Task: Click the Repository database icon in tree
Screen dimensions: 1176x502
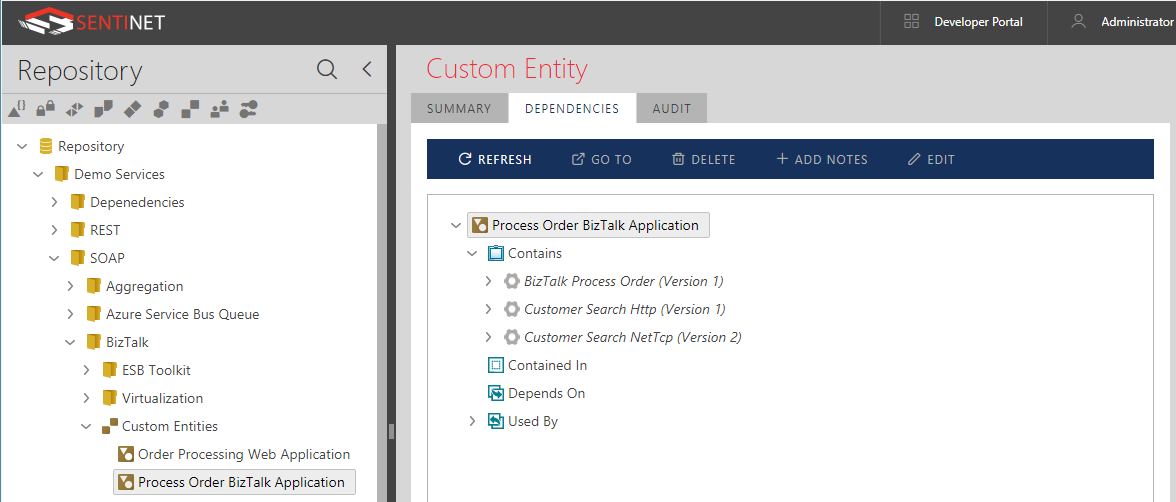Action: 46,146
